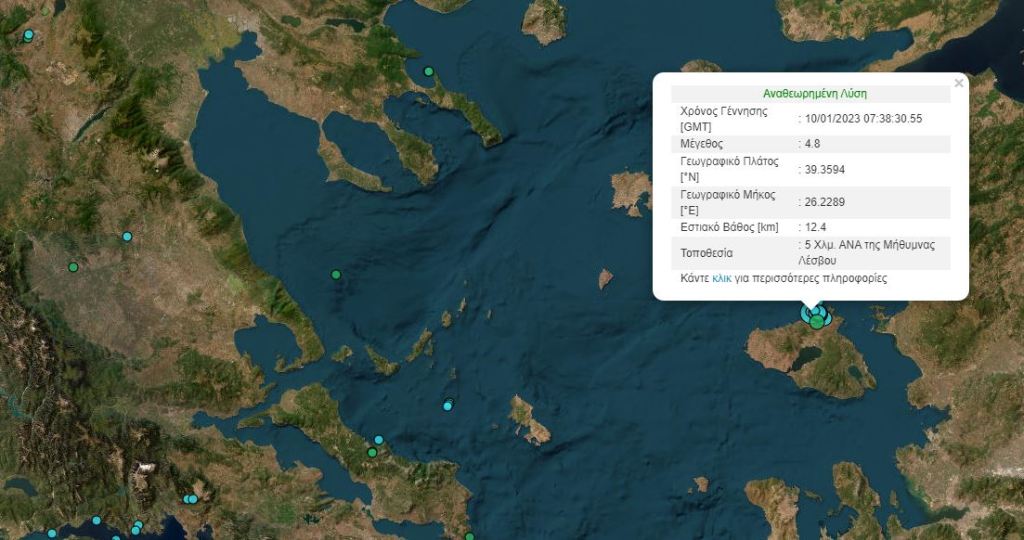Screen dimensions: 1024x540
Task: Click the green epicenter marker on Lesvos
Action: tap(818, 321)
